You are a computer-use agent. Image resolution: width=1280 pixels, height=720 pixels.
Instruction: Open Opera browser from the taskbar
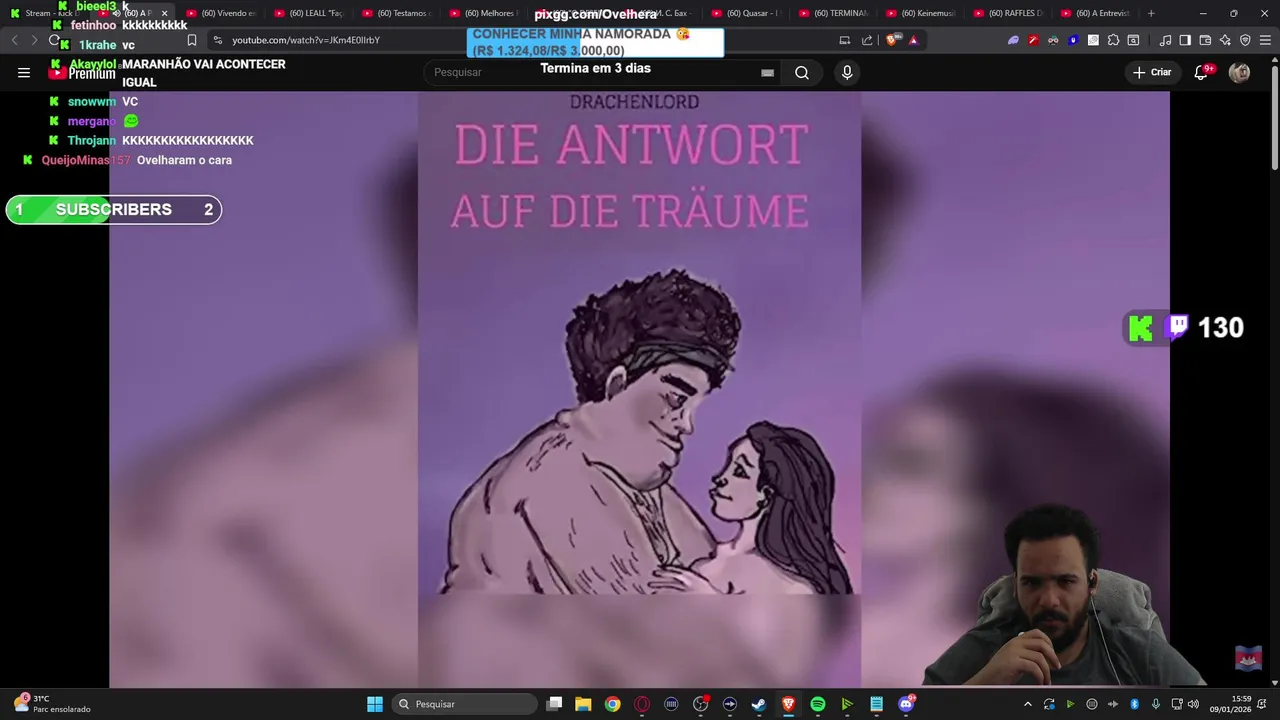coord(642,704)
